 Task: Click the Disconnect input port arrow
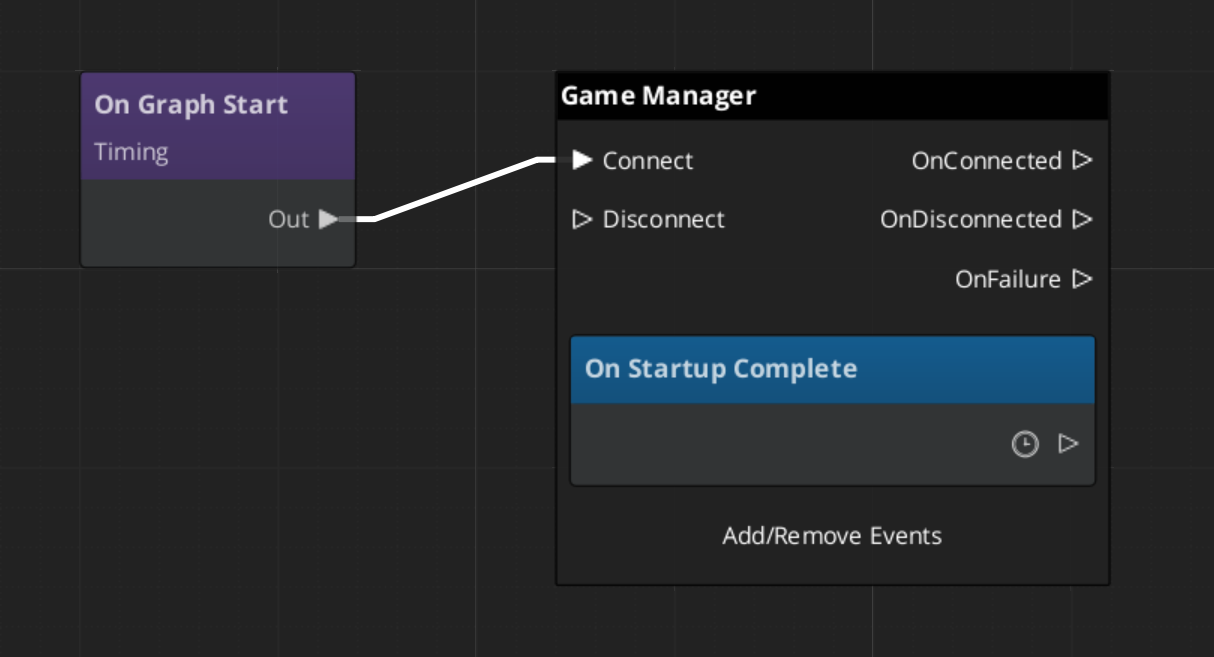(582, 219)
